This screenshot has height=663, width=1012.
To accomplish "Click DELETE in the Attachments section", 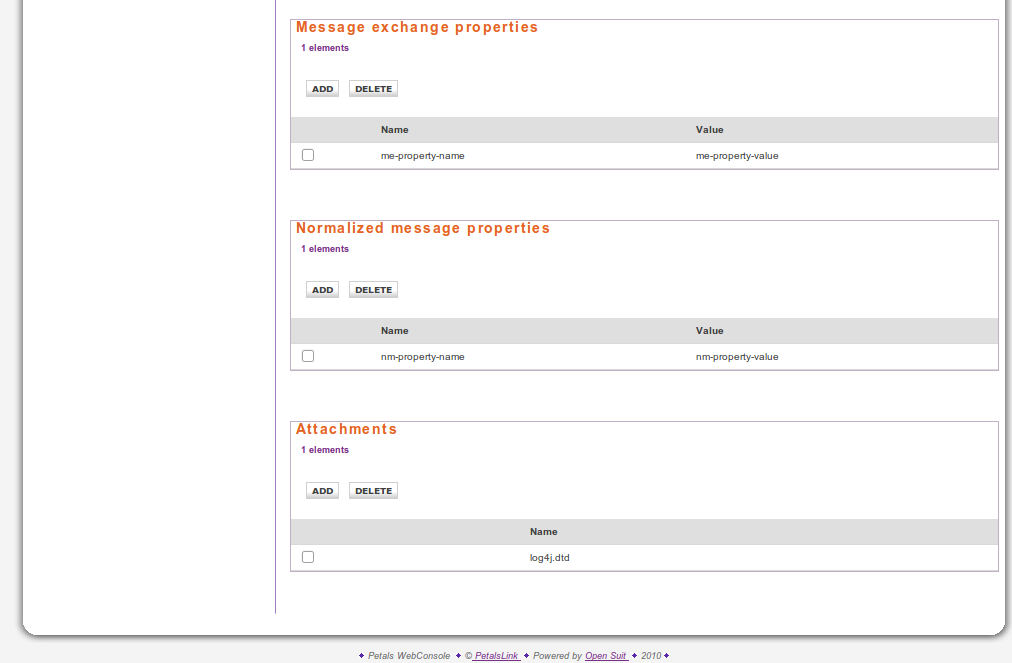I will pos(373,491).
